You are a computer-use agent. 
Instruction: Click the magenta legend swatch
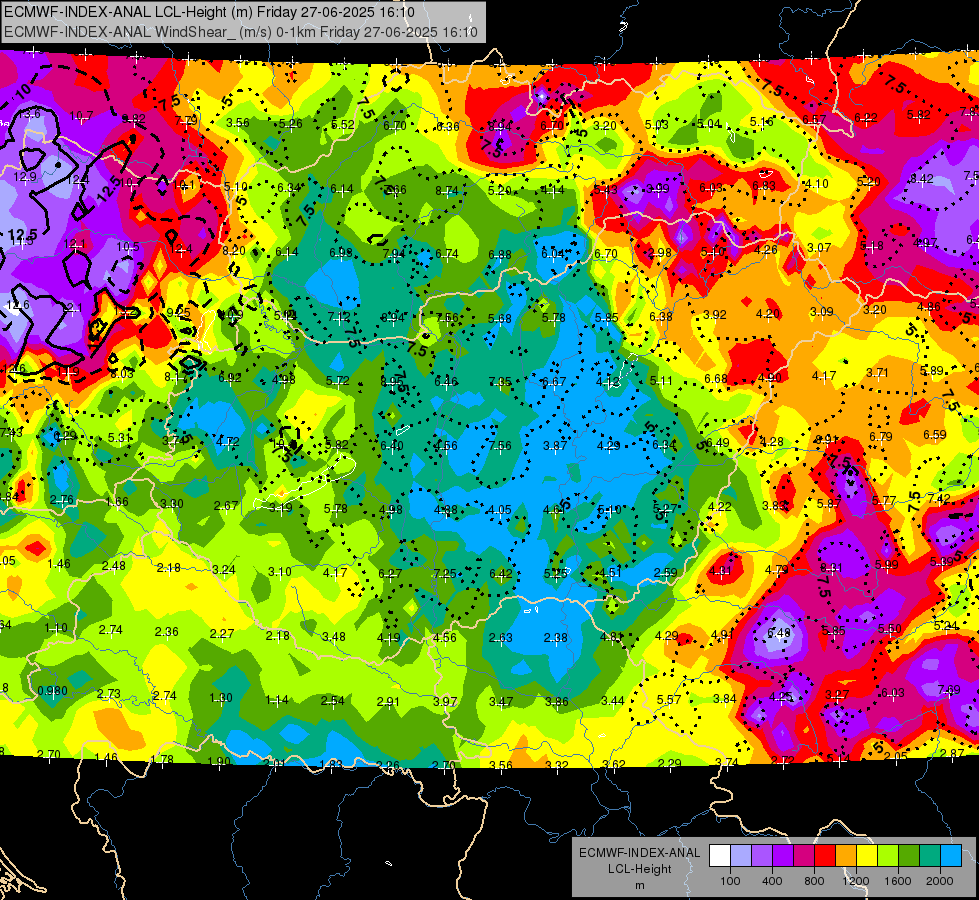[x=804, y=856]
